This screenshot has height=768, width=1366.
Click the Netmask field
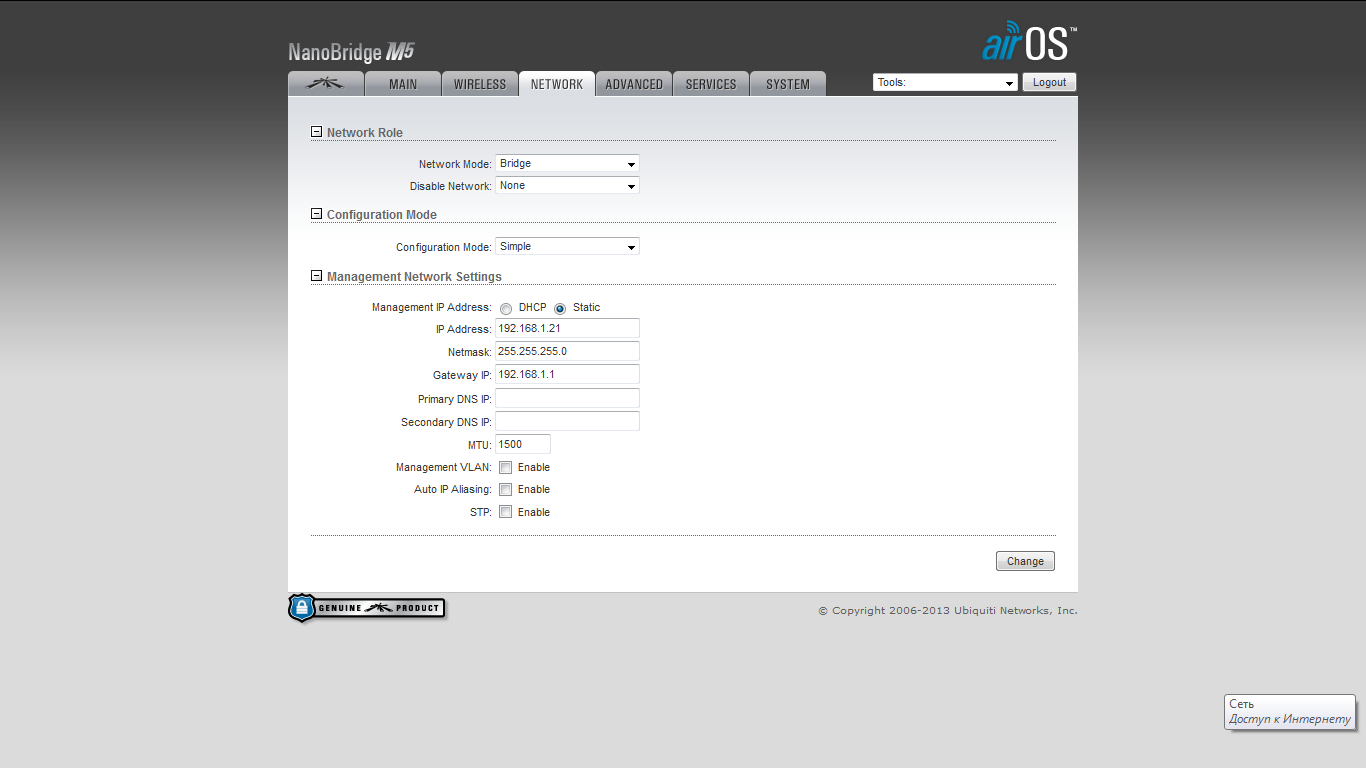coord(567,352)
